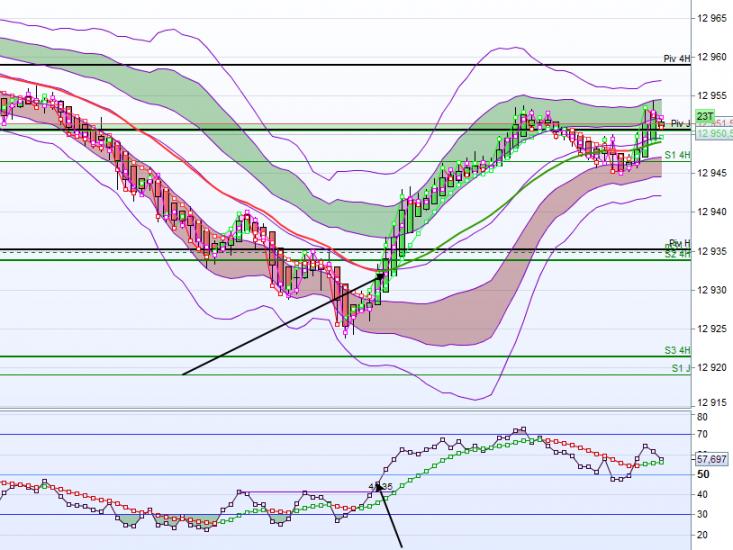The height and width of the screenshot is (550, 733).
Task: Click the 12 915 price axis label
Action: [711, 403]
